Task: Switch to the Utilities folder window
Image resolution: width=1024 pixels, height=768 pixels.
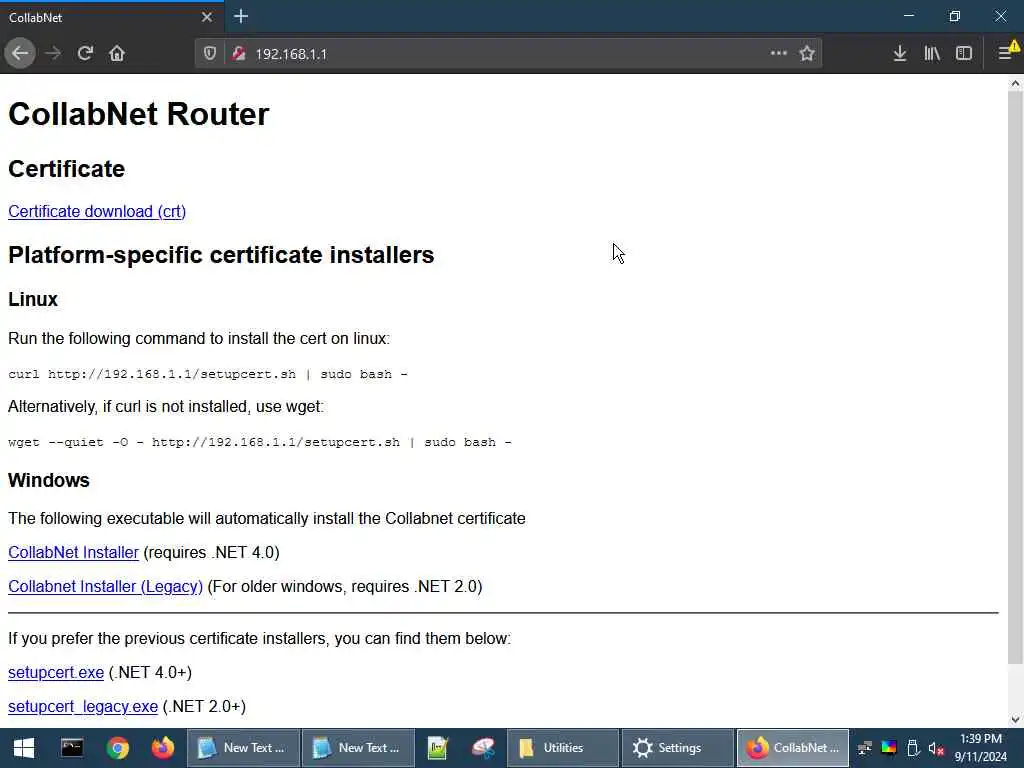Action: (562, 748)
